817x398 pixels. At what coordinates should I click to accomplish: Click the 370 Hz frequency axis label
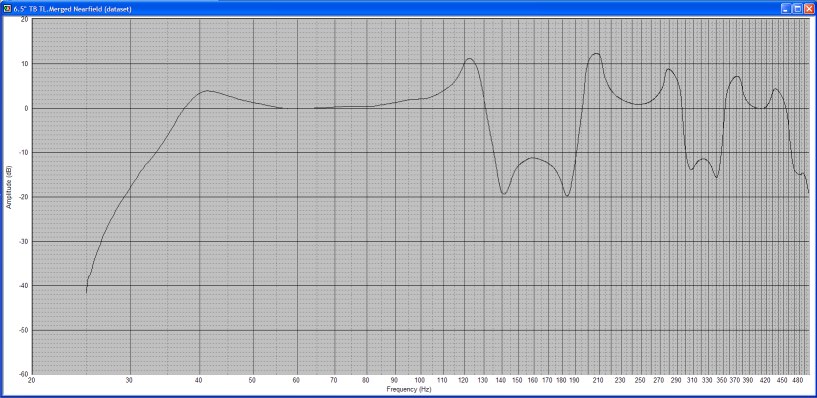[735, 380]
